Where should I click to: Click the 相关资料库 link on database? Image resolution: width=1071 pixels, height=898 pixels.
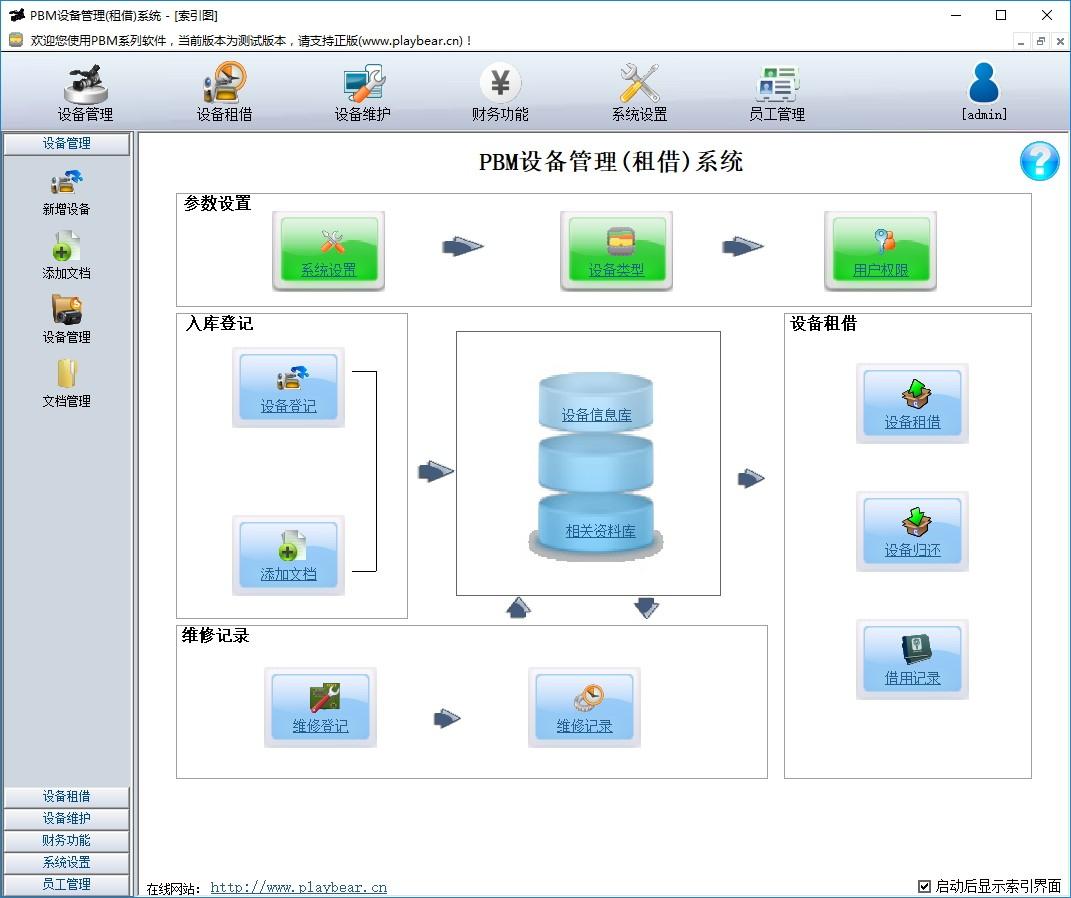600,531
